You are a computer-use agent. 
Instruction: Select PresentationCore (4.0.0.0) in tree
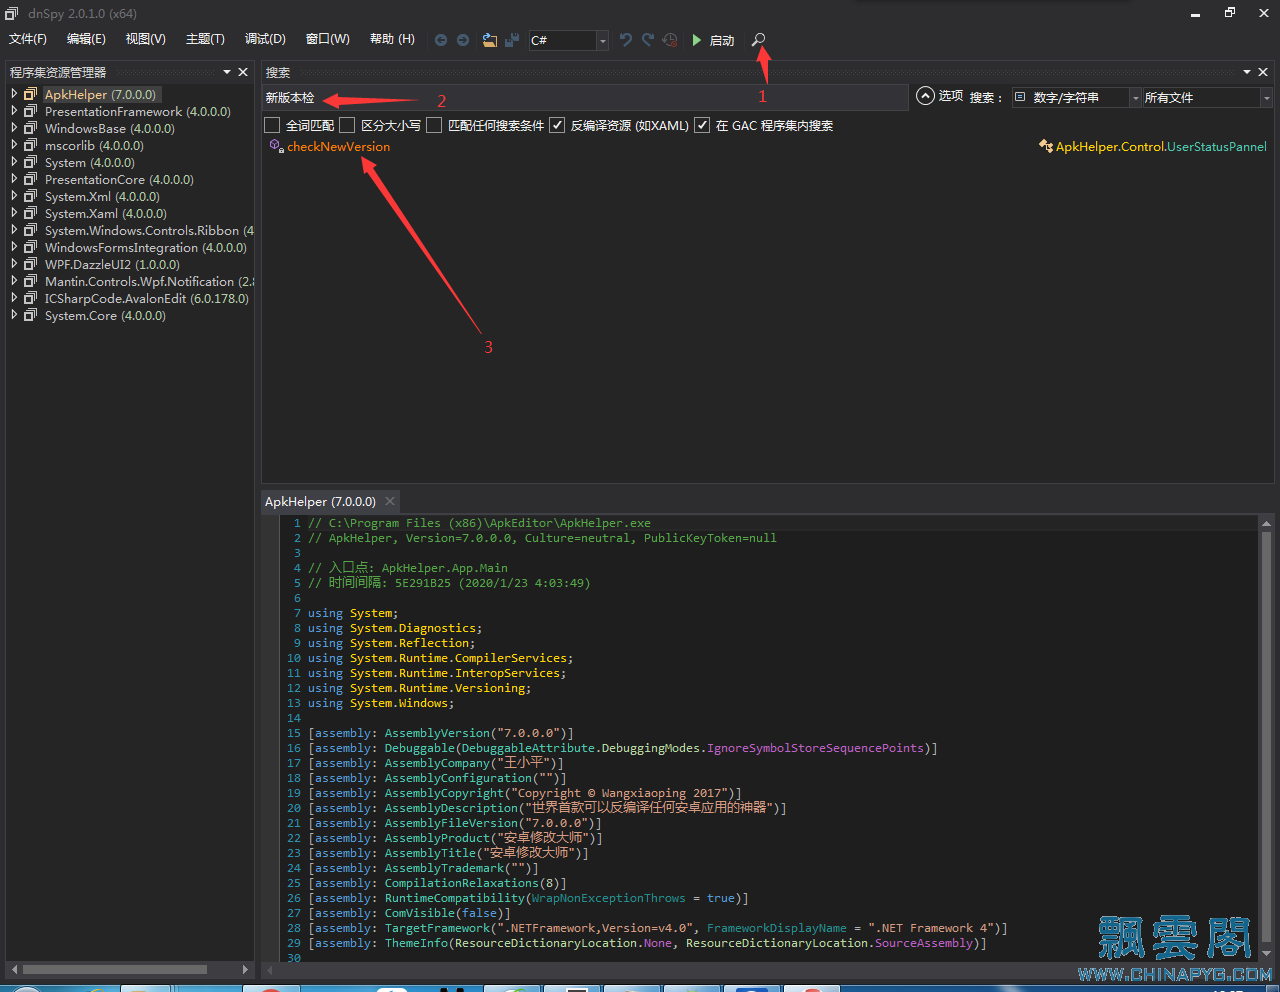[119, 179]
